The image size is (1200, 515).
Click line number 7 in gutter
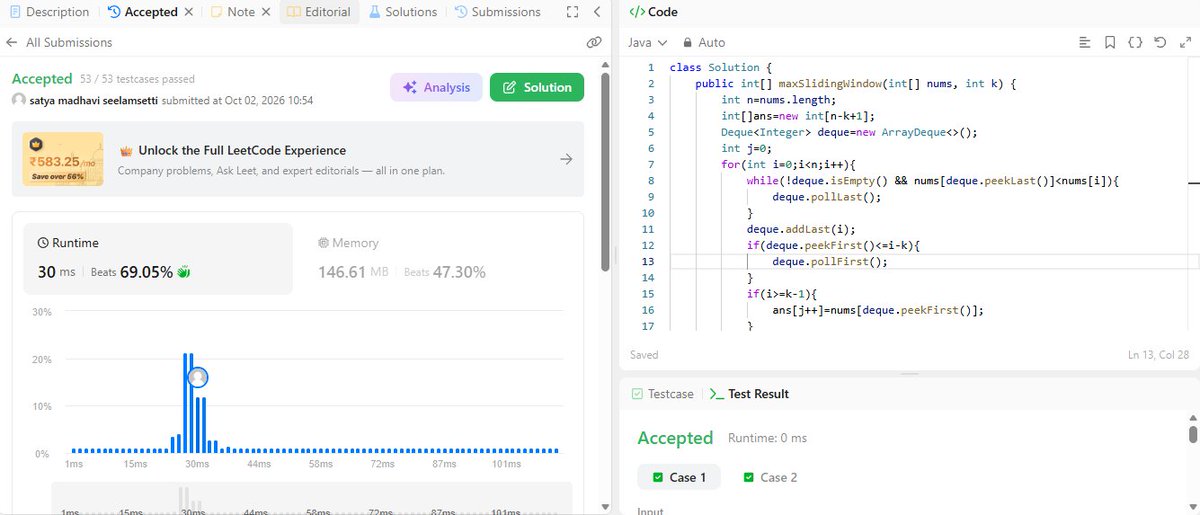point(650,164)
